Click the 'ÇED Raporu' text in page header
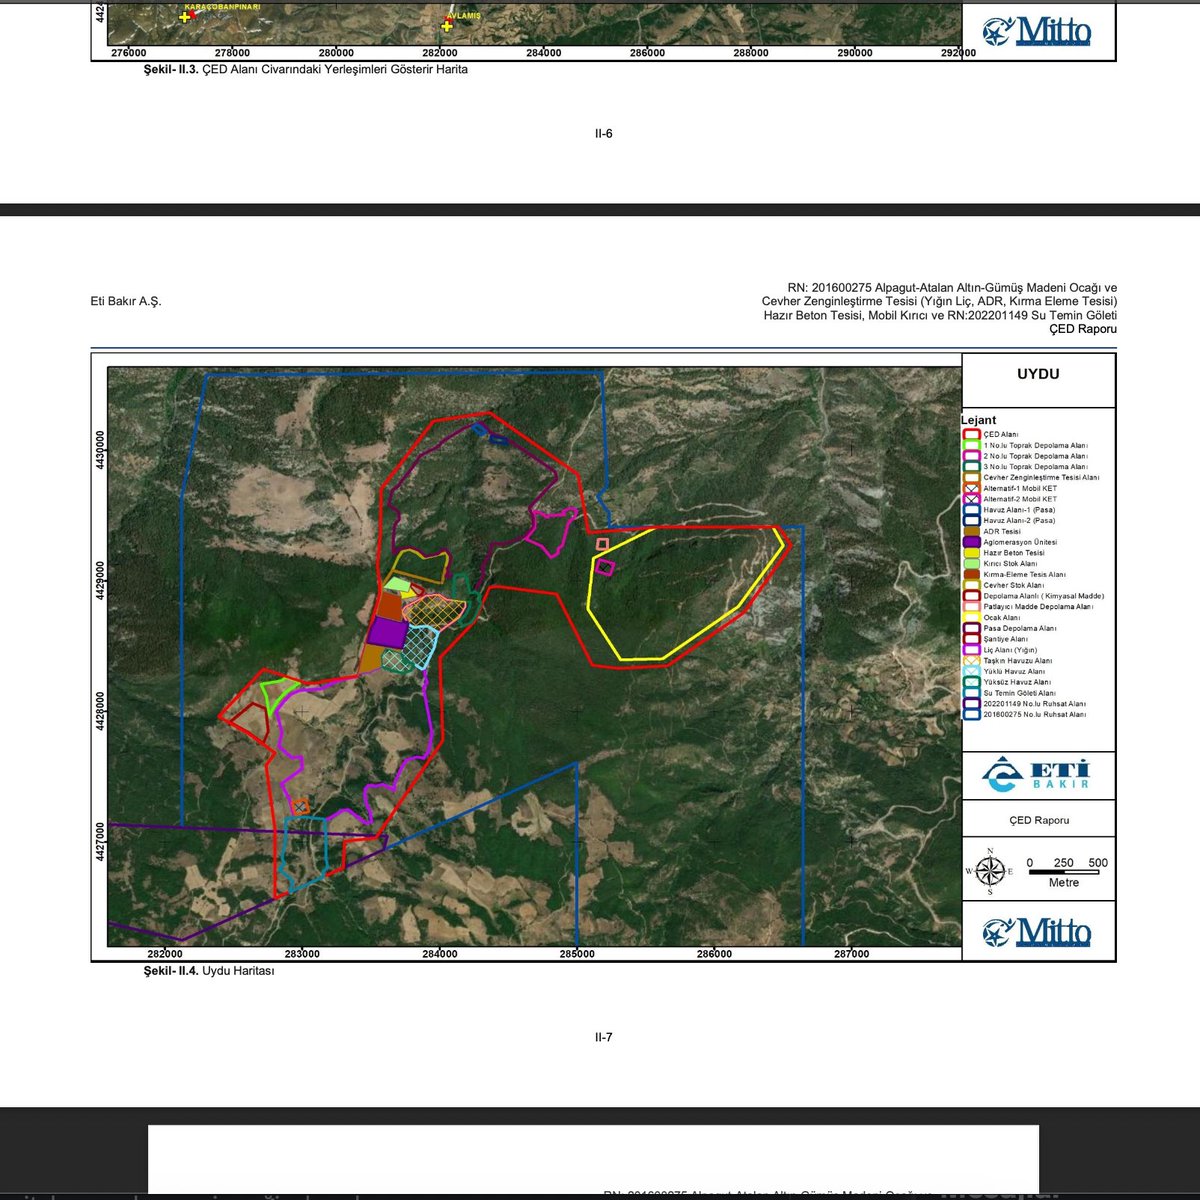The height and width of the screenshot is (1200, 1200). tap(1083, 329)
